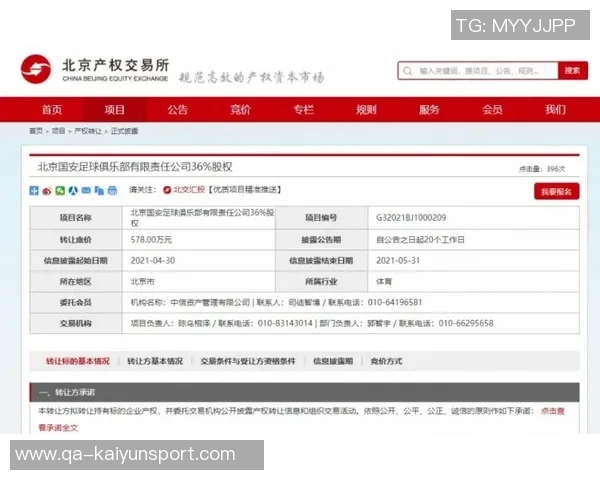Share via the green WeChat icon

60,190
